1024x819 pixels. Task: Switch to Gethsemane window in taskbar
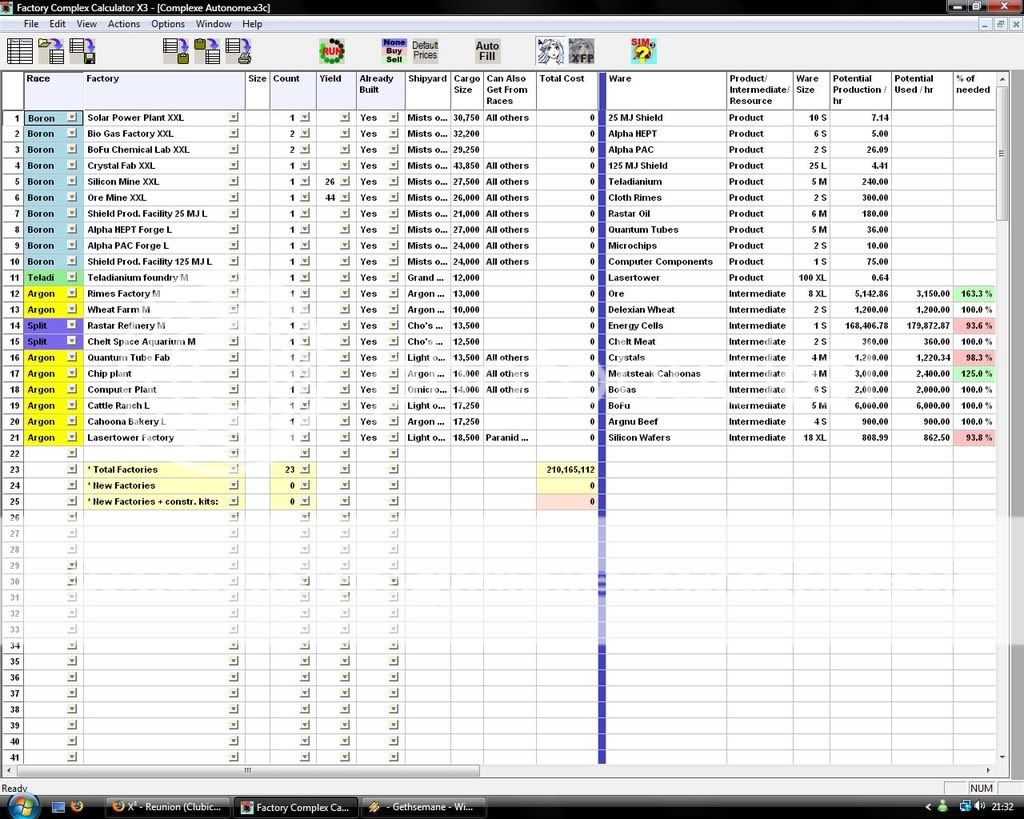click(422, 806)
